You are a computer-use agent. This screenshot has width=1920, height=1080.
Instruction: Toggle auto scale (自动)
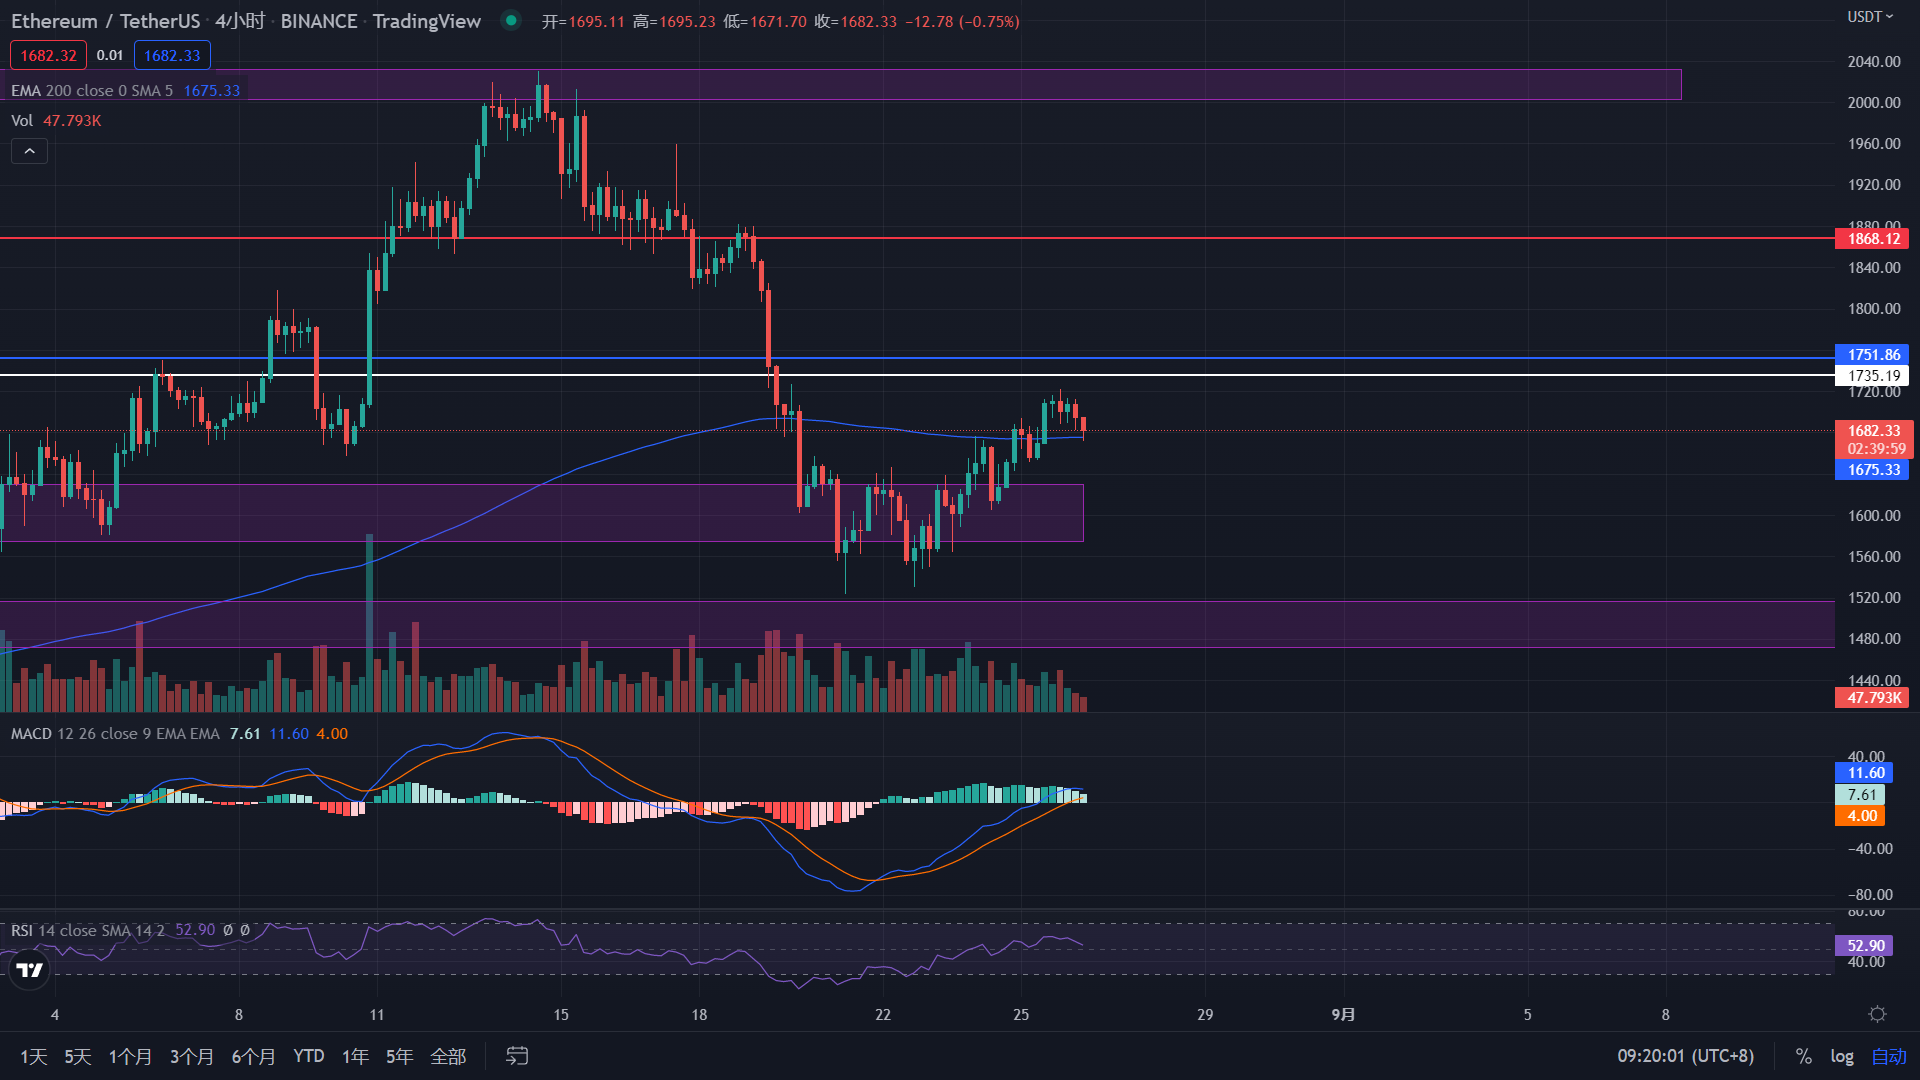point(1889,1056)
